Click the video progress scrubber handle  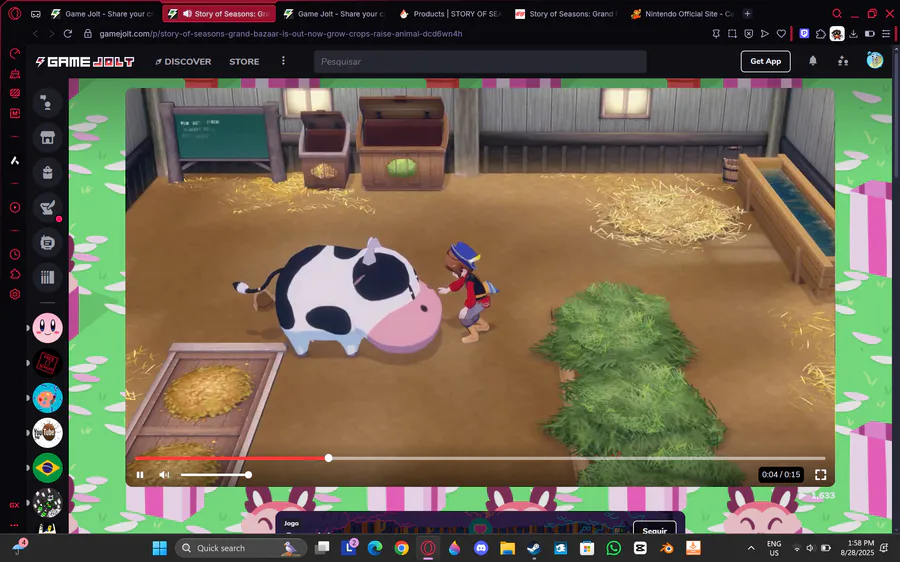[x=328, y=458]
